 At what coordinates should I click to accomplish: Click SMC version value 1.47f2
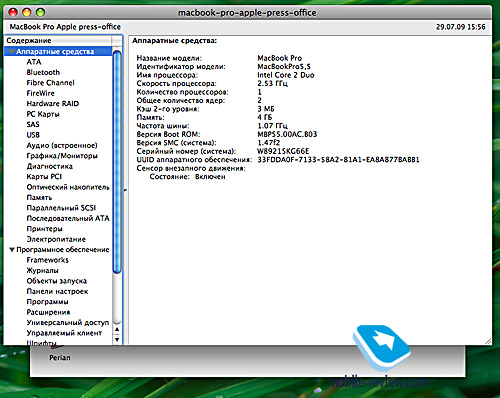click(269, 143)
